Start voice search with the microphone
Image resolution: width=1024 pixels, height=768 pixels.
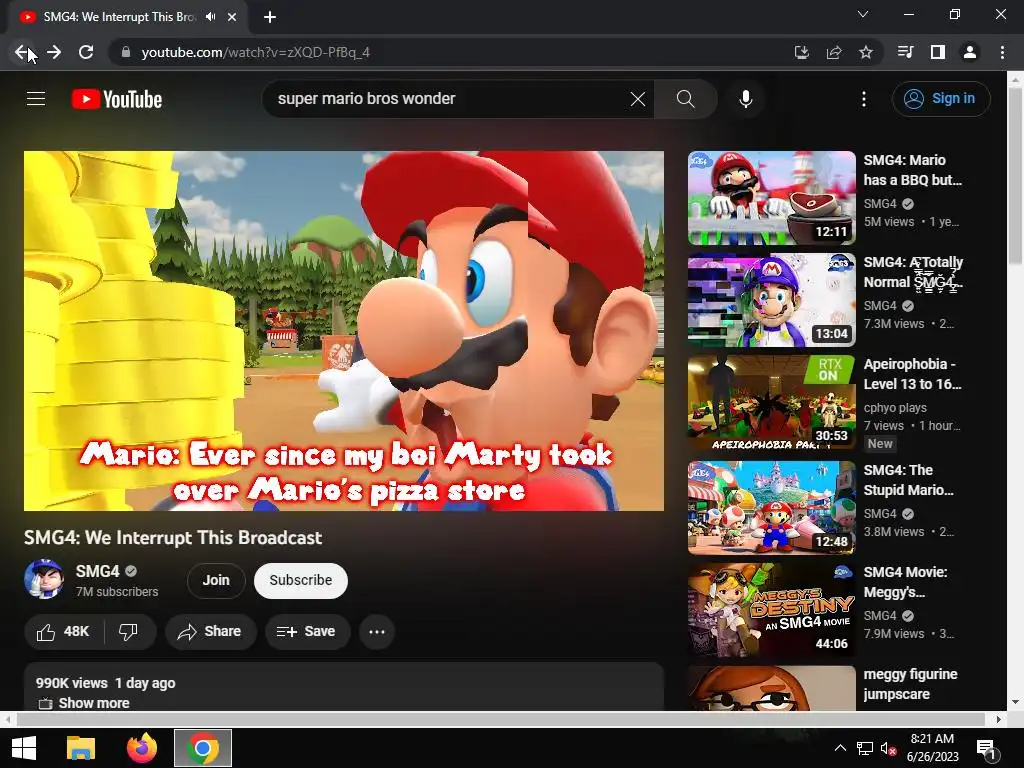745,99
